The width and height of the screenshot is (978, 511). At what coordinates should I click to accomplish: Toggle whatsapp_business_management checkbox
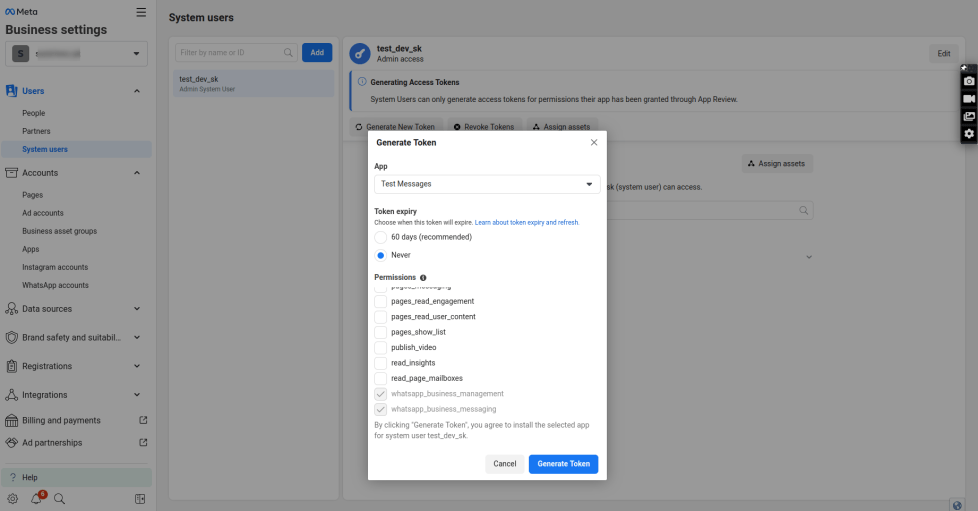[380, 394]
